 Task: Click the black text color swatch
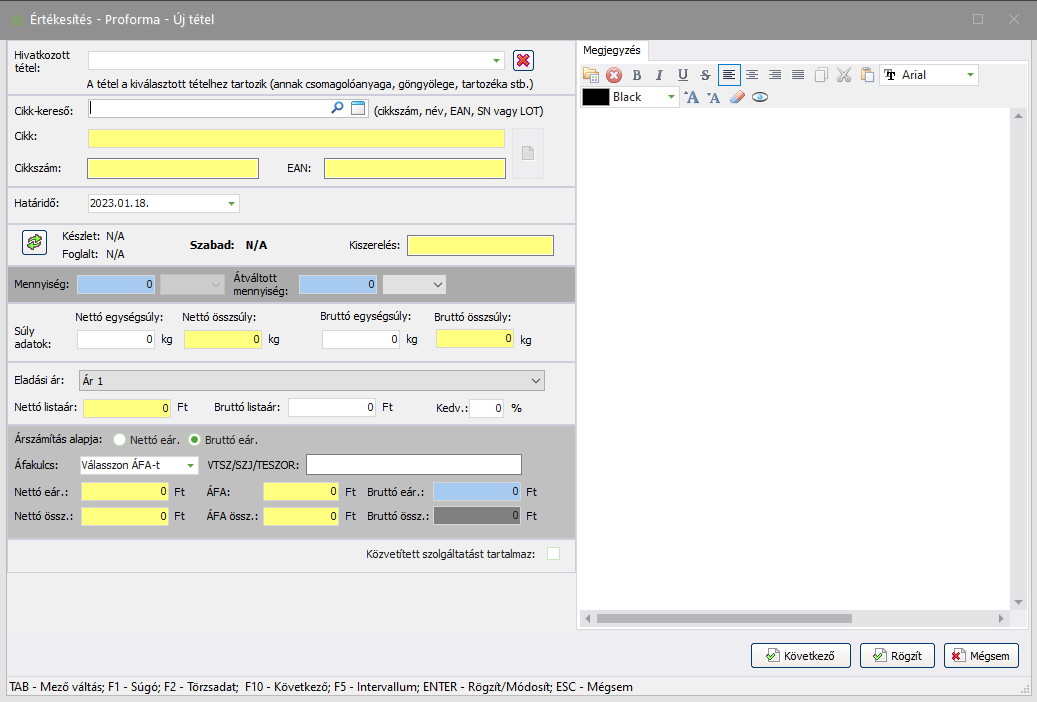tap(596, 97)
